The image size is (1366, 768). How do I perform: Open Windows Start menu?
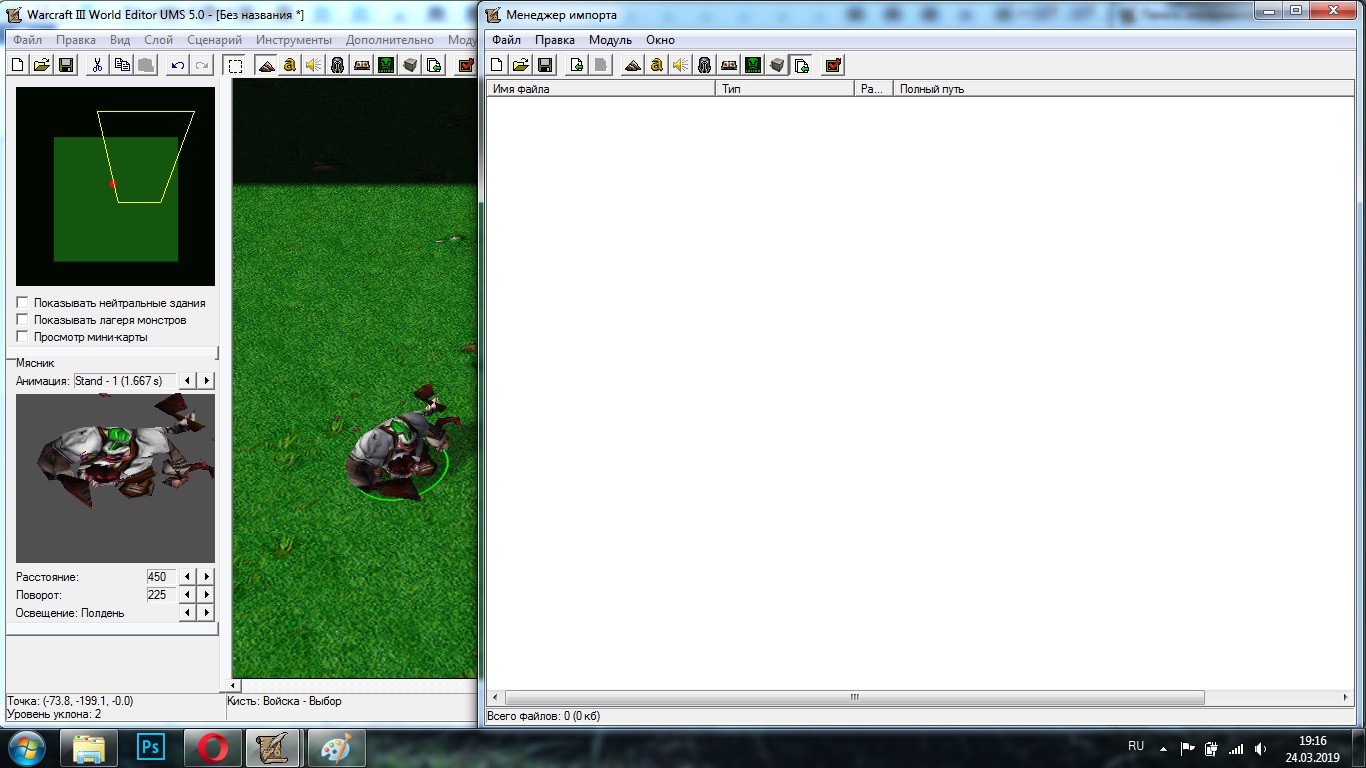tap(27, 747)
